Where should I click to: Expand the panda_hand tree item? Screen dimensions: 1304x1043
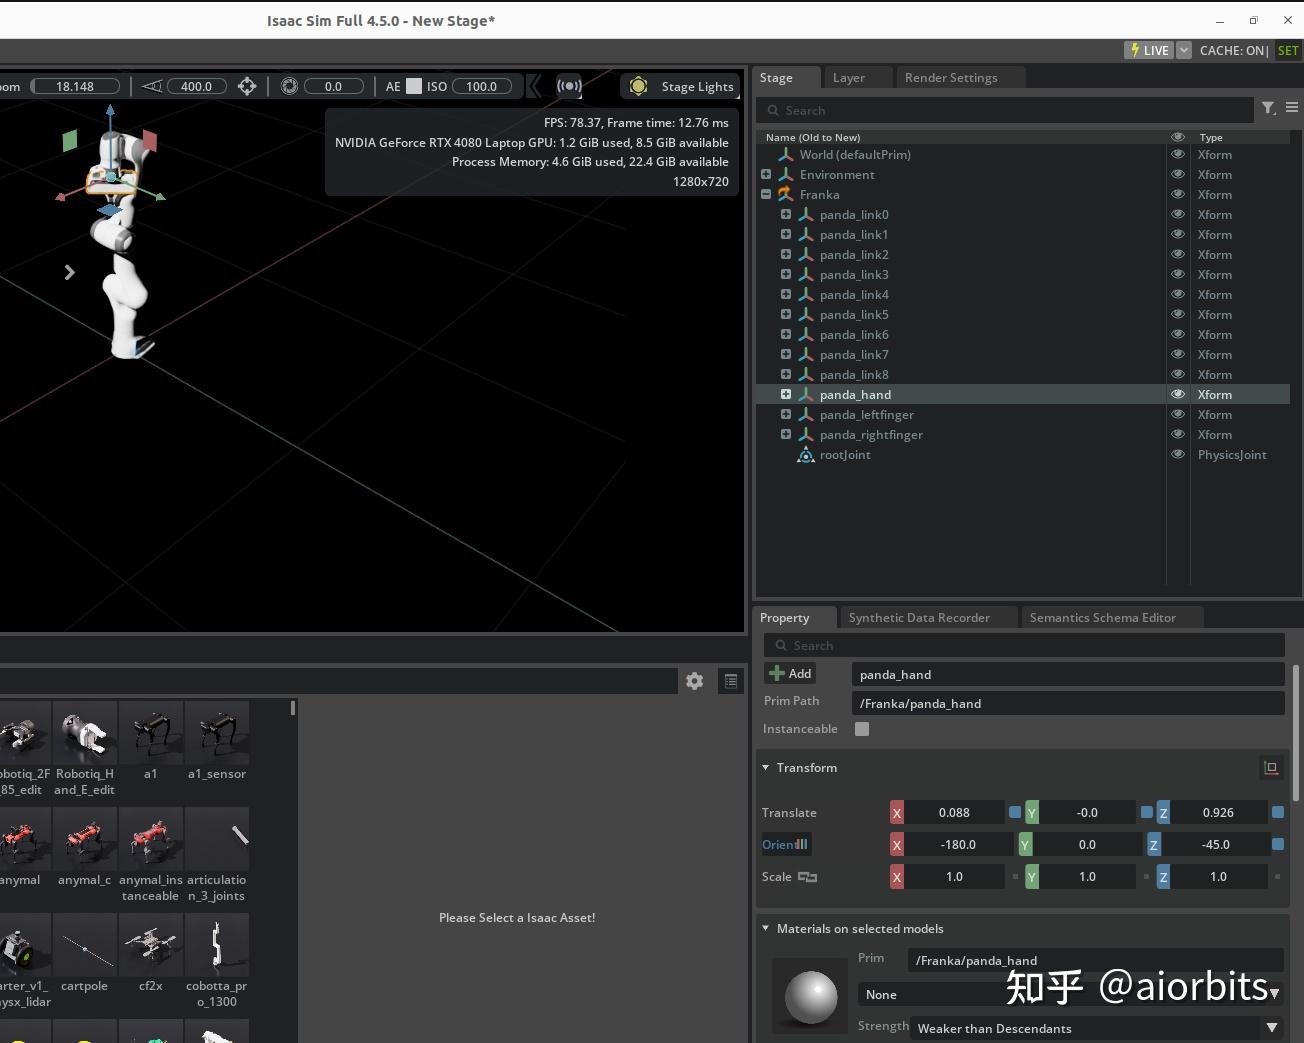(786, 394)
